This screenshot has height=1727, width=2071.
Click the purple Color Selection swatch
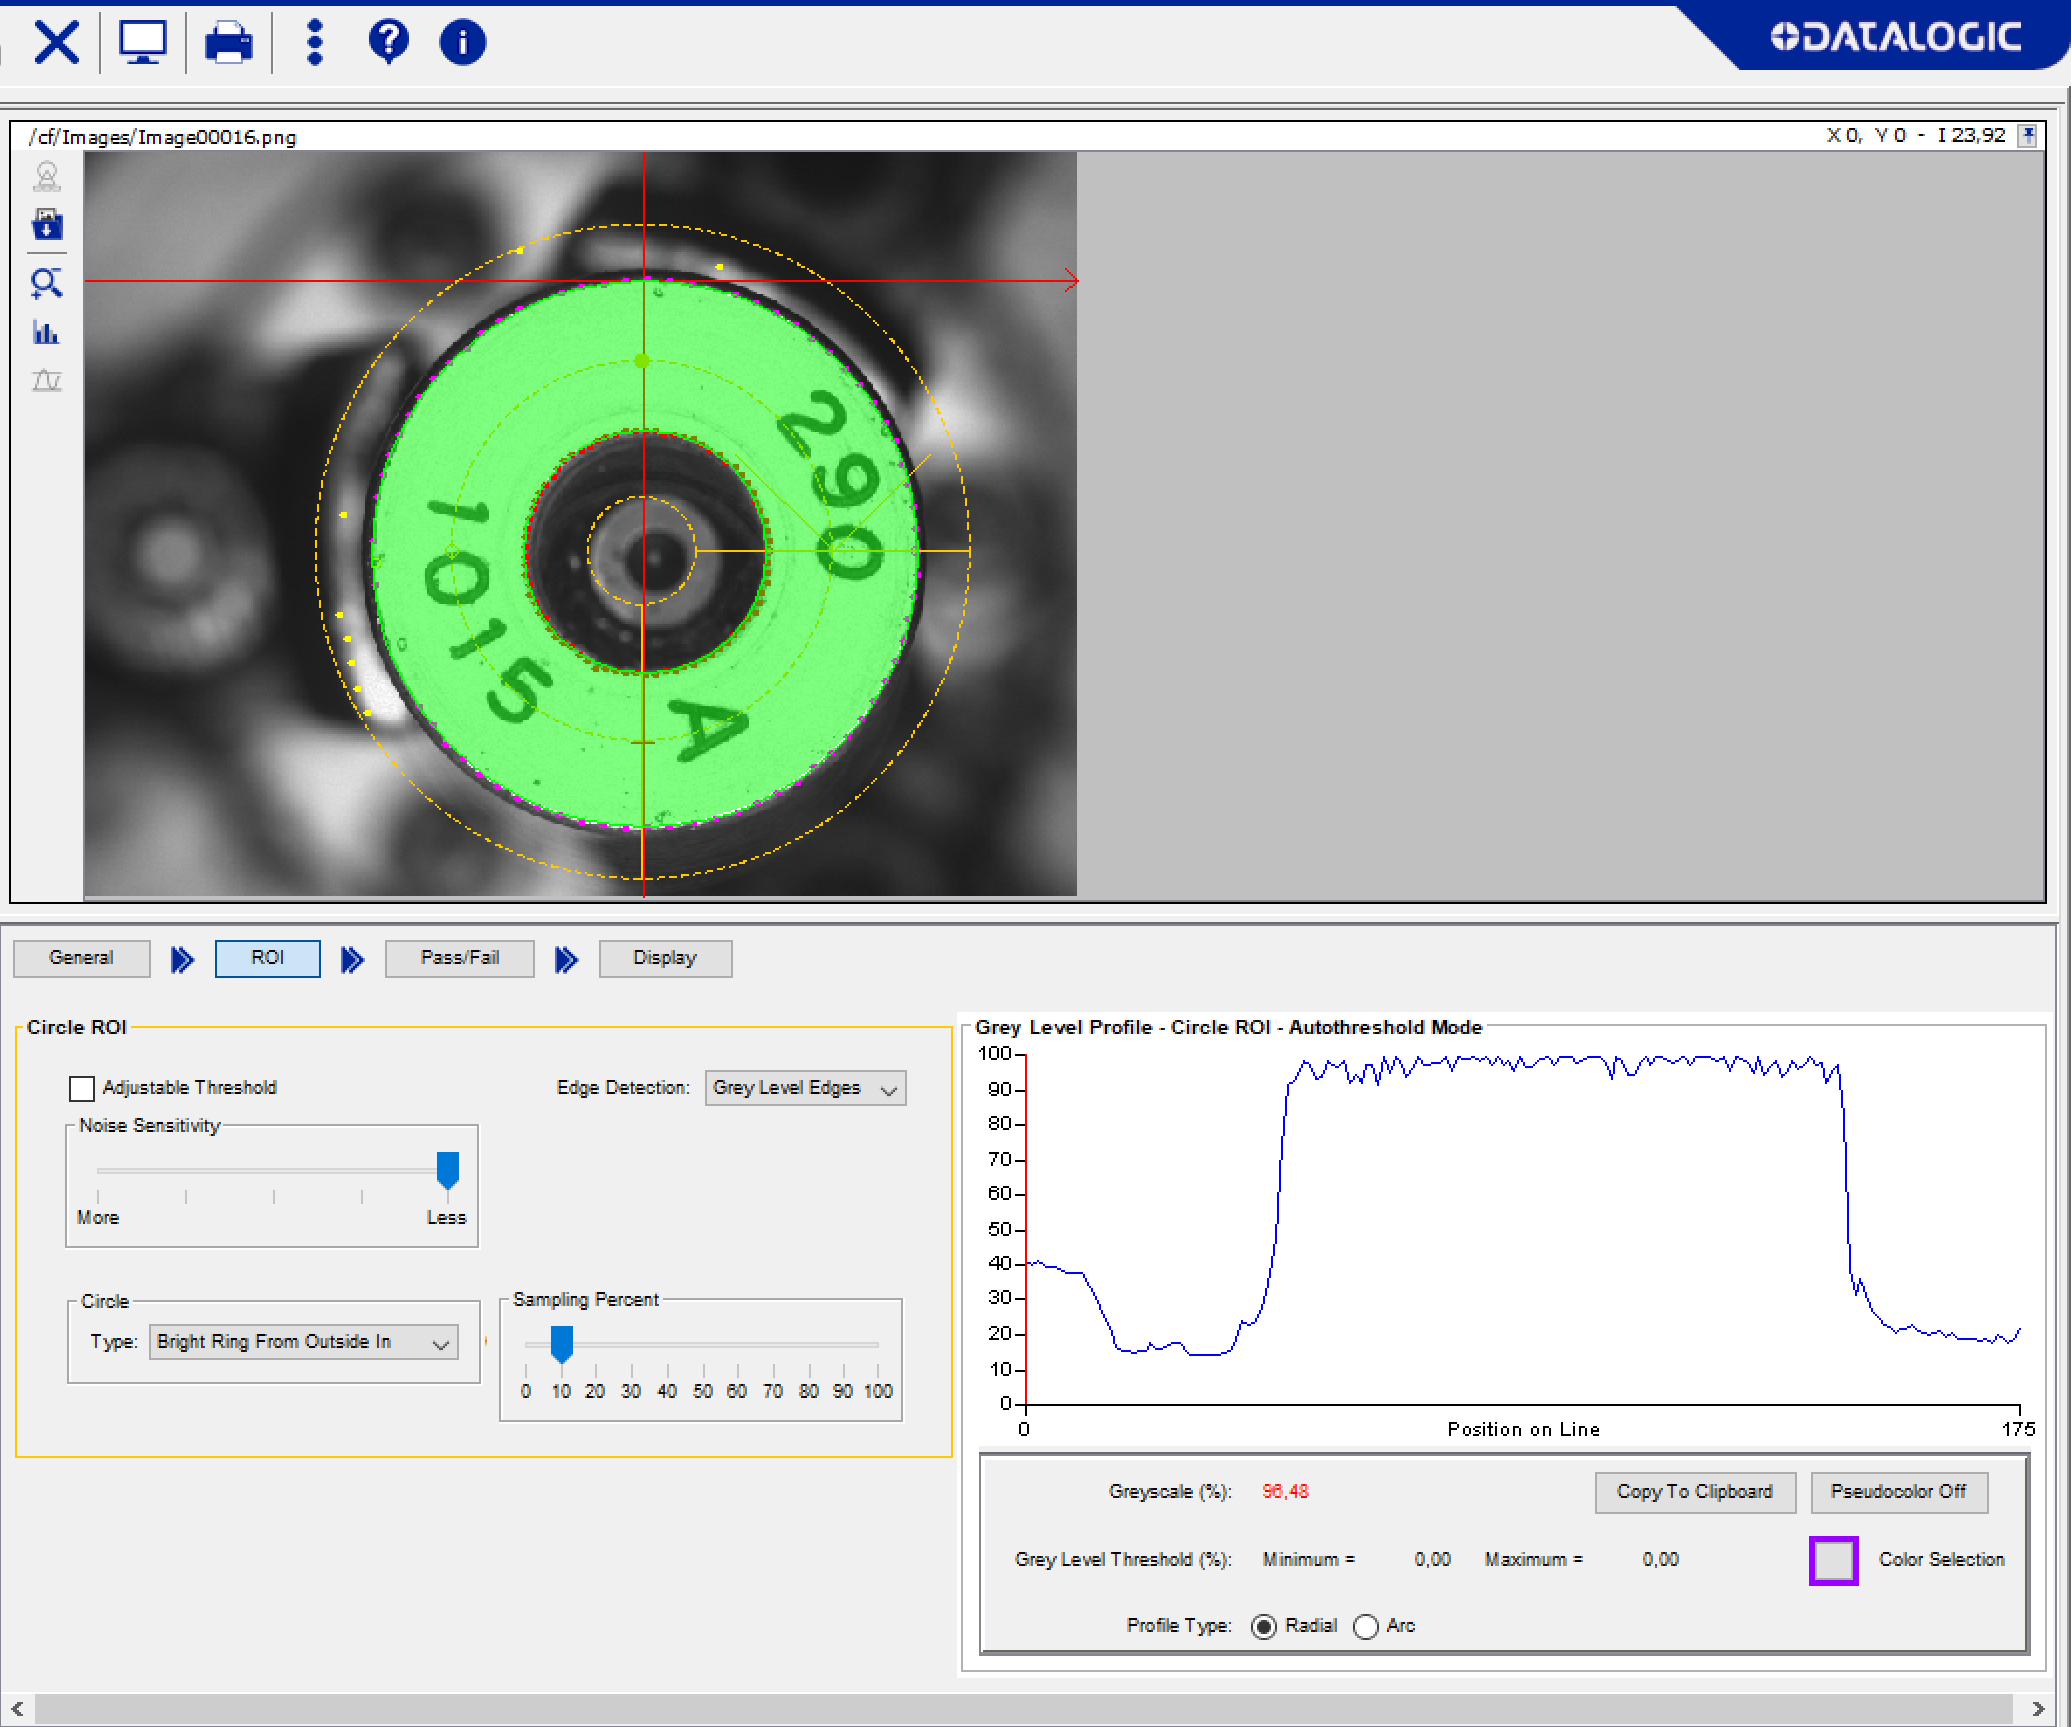coord(1833,1561)
